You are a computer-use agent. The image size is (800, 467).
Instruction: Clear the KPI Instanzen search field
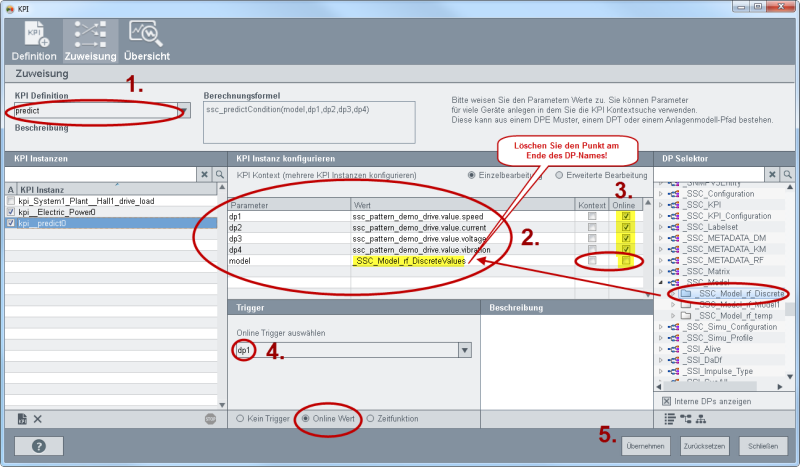coord(205,175)
